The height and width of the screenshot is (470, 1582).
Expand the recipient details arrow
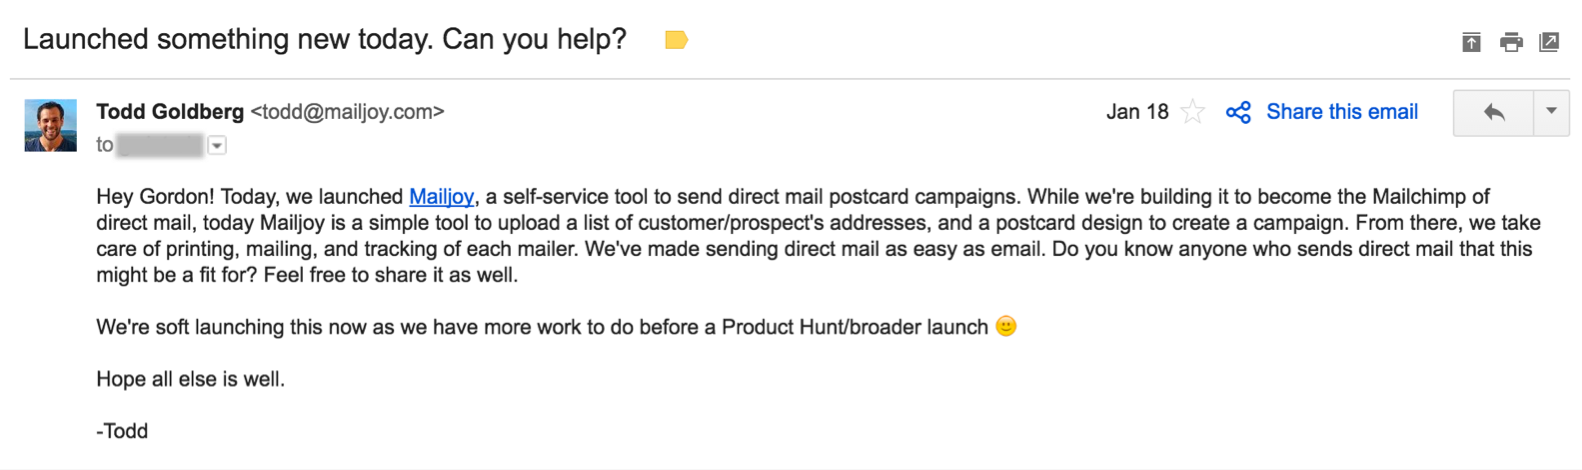click(217, 146)
